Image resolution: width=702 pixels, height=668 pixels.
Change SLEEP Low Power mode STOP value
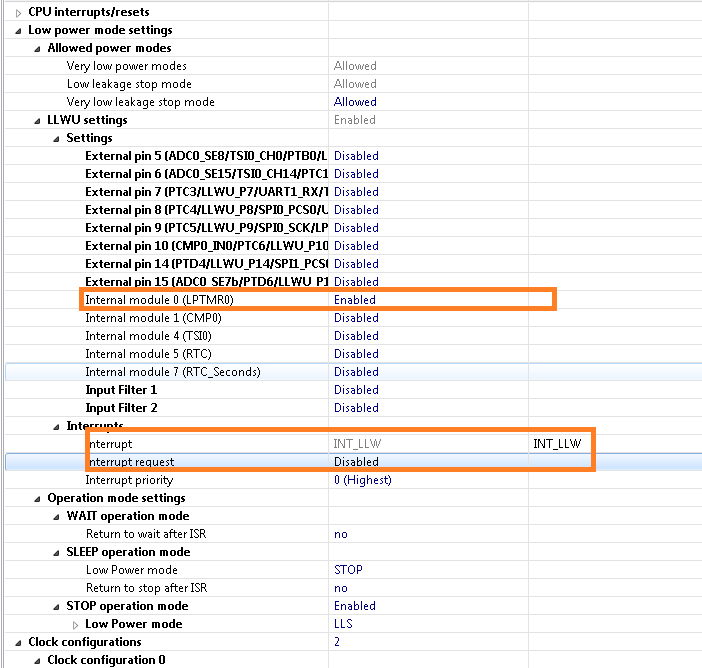point(348,570)
